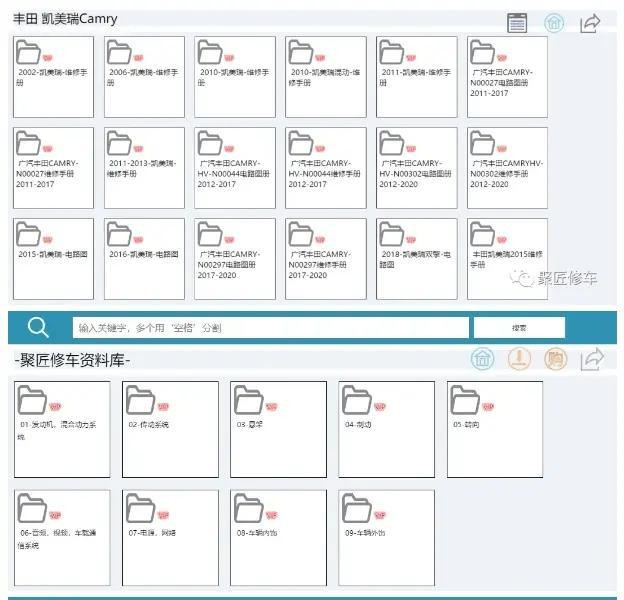
Task: Open the 06-音频、视频、车载通信系统 folder
Action: [62, 538]
